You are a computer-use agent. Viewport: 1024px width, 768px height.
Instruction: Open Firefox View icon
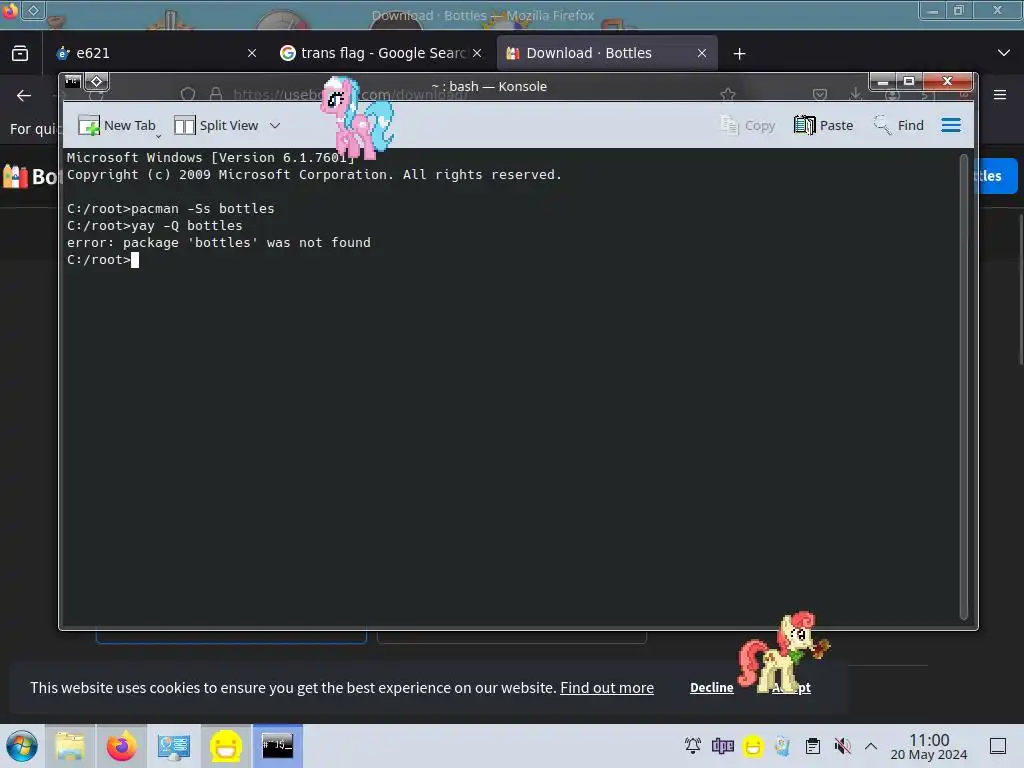point(20,54)
